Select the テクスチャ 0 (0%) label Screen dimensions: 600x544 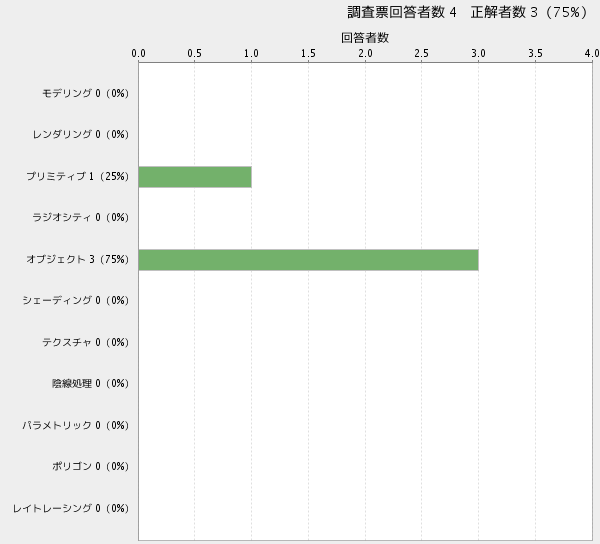[86, 343]
